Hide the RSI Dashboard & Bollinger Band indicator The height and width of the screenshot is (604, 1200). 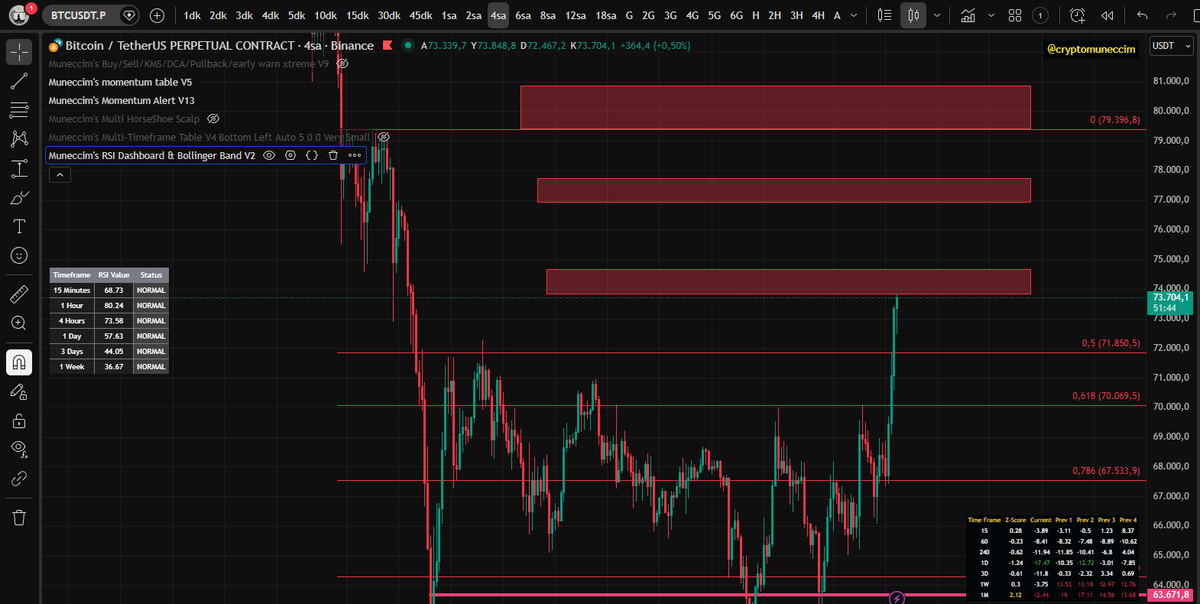tap(268, 155)
